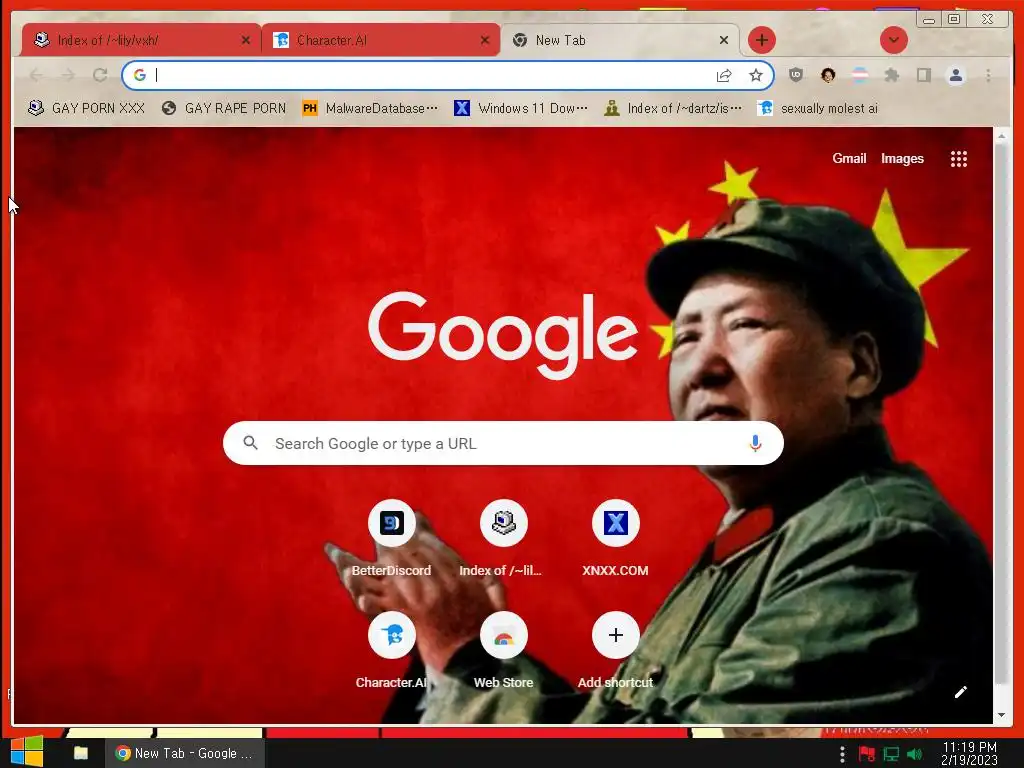Open the taskbar clock showing 11:19 PM

[969, 753]
